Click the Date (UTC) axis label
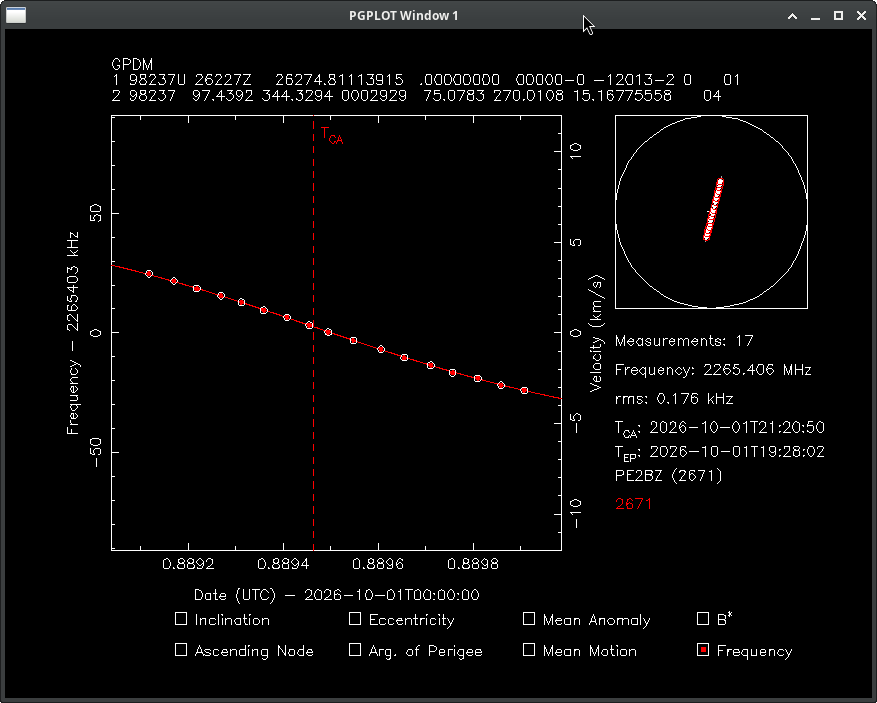Screen dimensions: 877x703 (337, 595)
